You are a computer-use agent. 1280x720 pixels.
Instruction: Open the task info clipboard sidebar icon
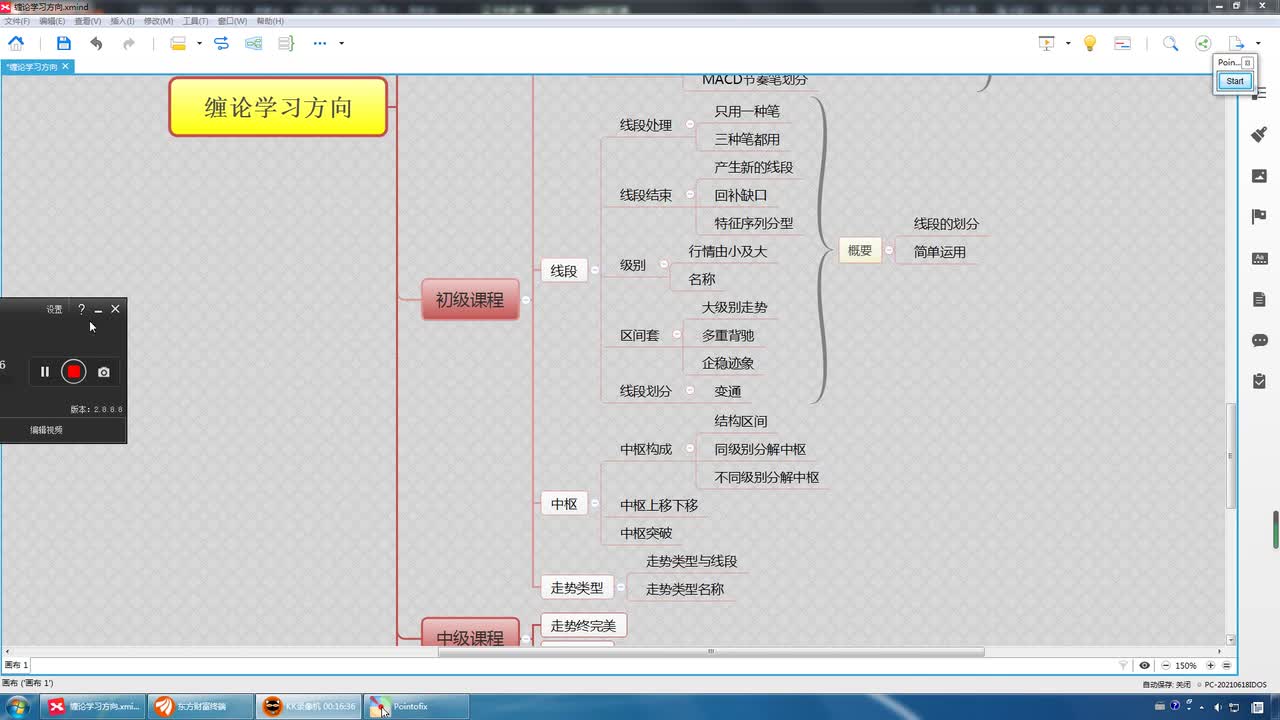(x=1260, y=381)
